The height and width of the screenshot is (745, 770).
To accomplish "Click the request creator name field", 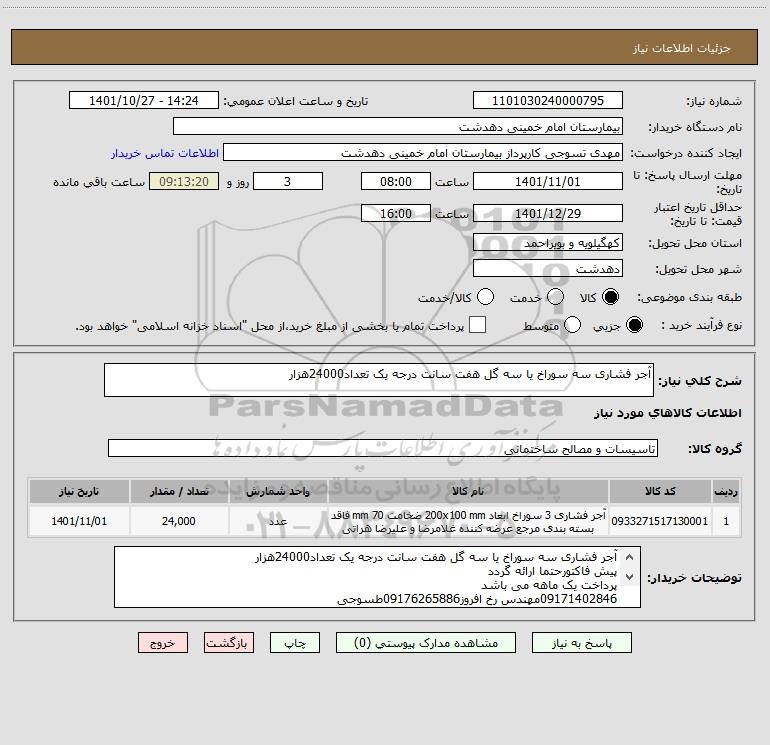I will 423,152.
